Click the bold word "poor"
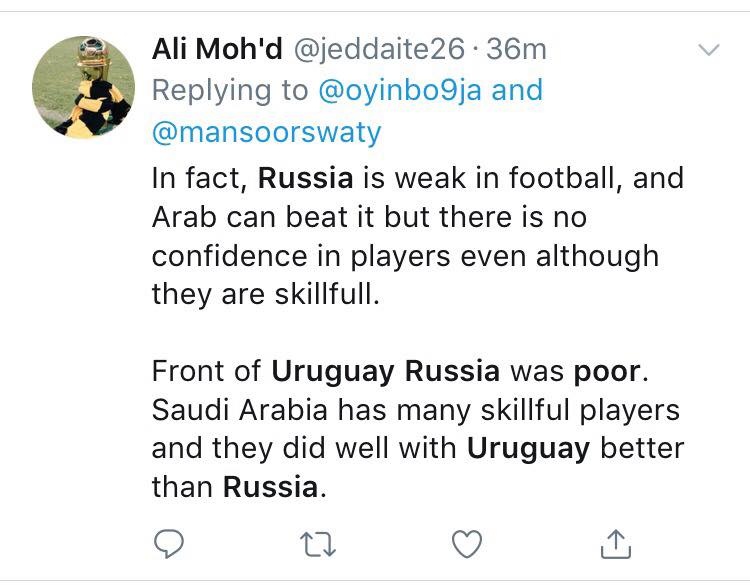750x585 pixels. pos(607,371)
